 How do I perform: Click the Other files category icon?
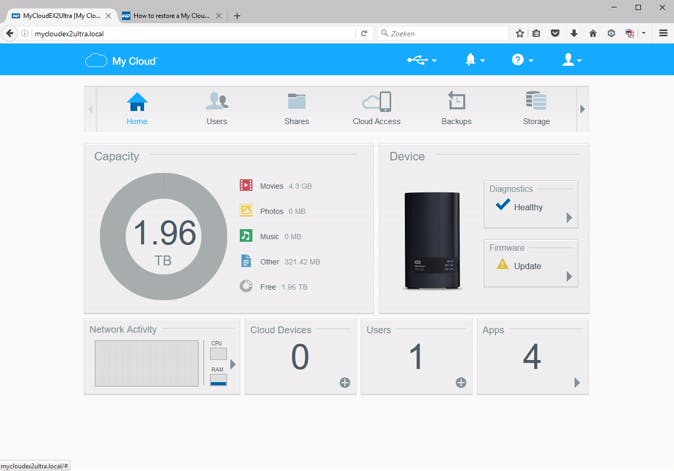click(x=246, y=261)
